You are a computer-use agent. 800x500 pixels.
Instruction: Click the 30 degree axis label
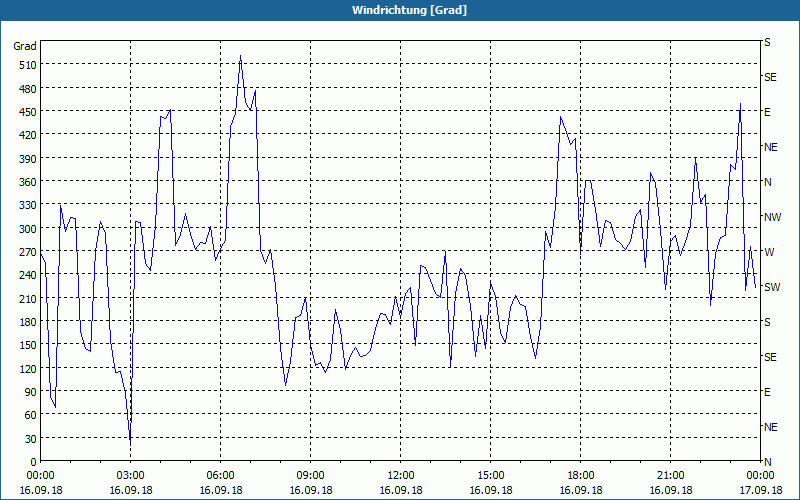click(31, 438)
